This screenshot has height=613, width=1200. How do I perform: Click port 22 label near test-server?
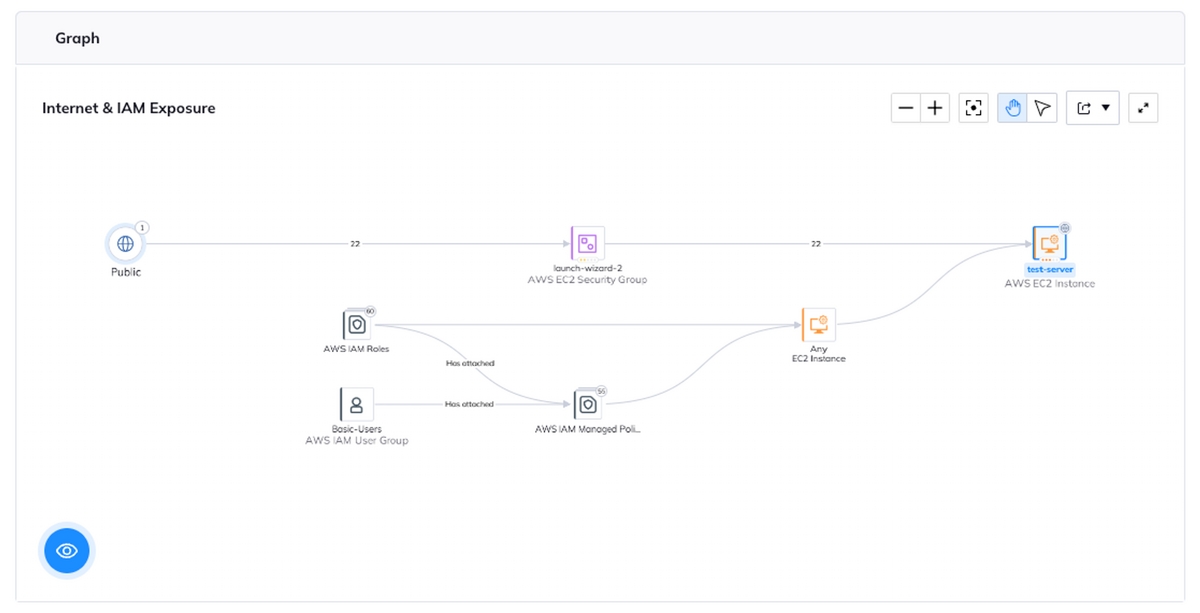816,243
